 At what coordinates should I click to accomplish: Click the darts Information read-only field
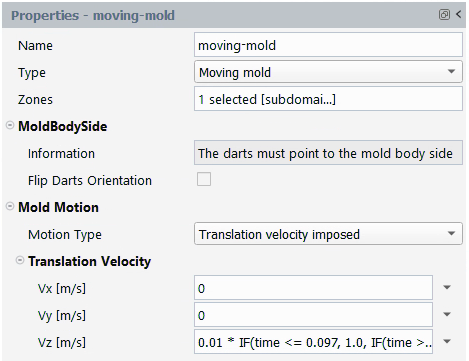[328, 153]
